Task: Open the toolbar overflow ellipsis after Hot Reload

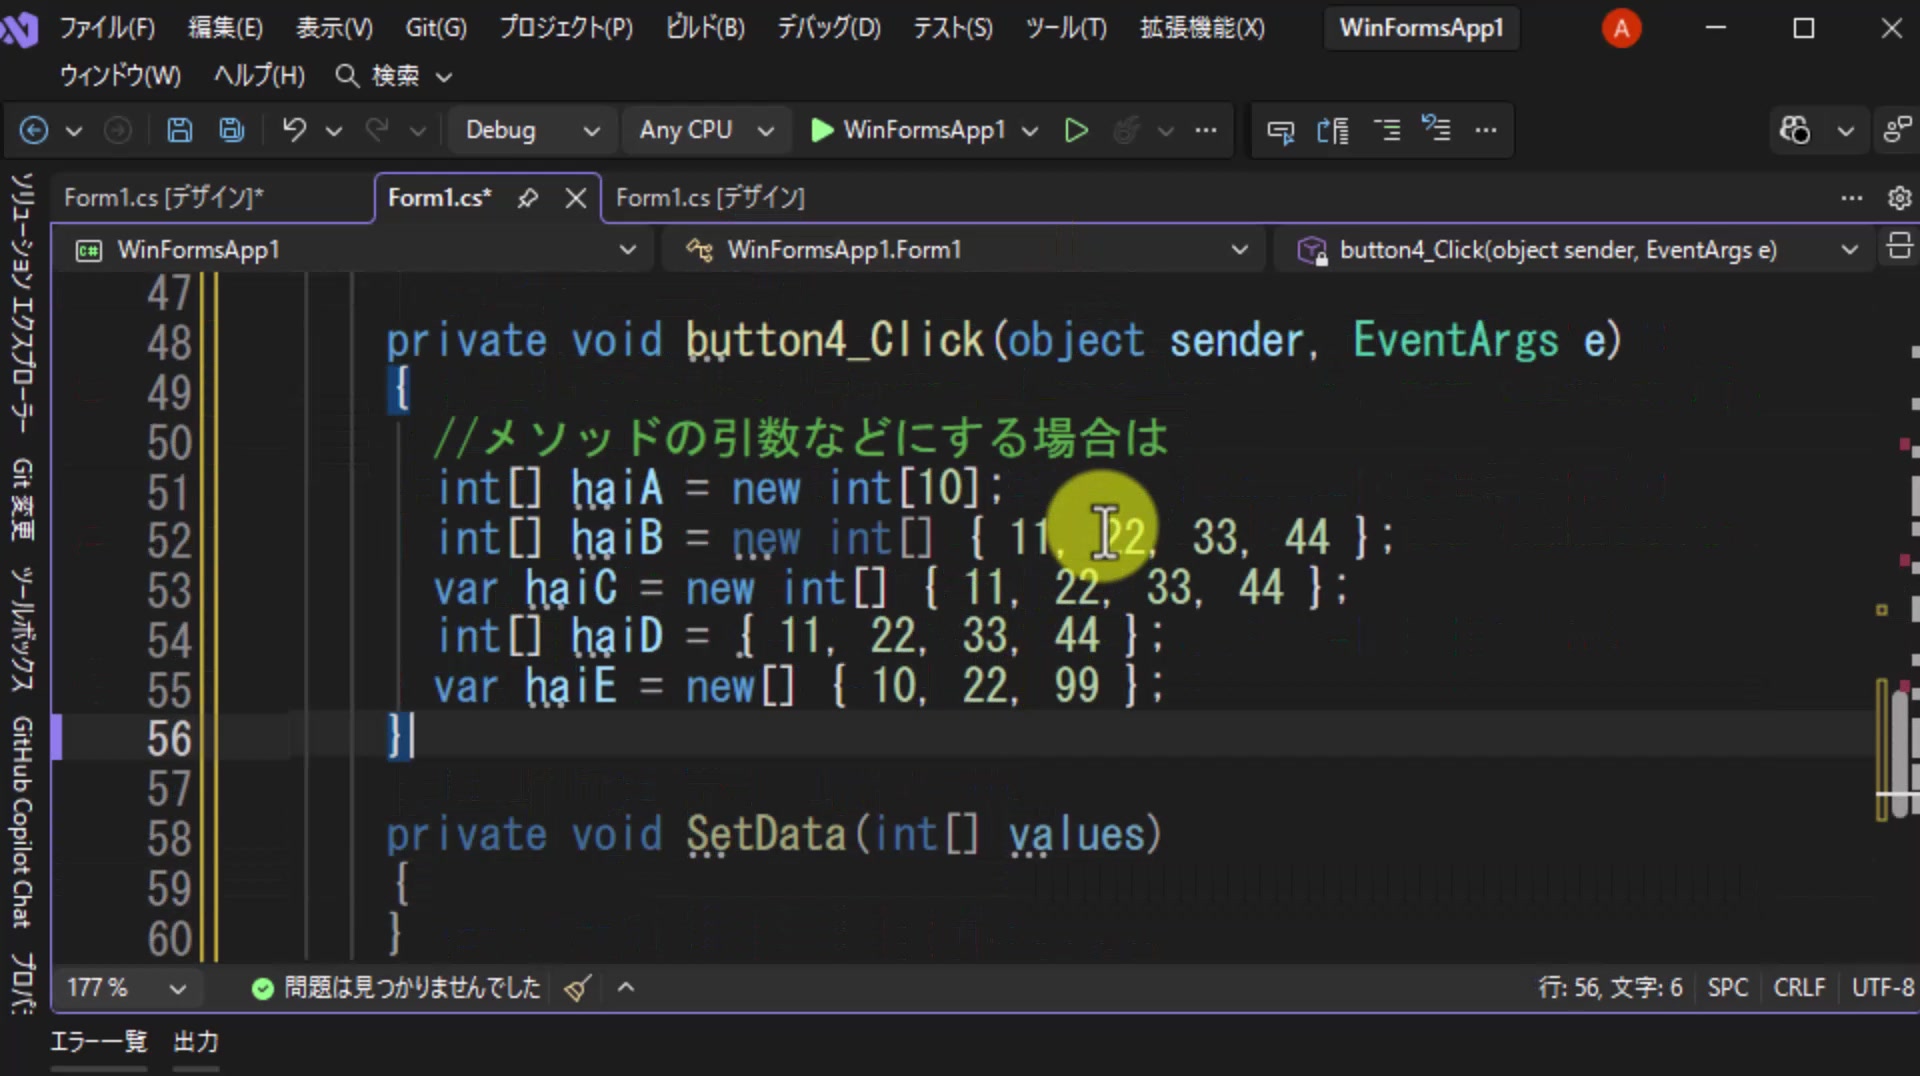Action: tap(1206, 130)
